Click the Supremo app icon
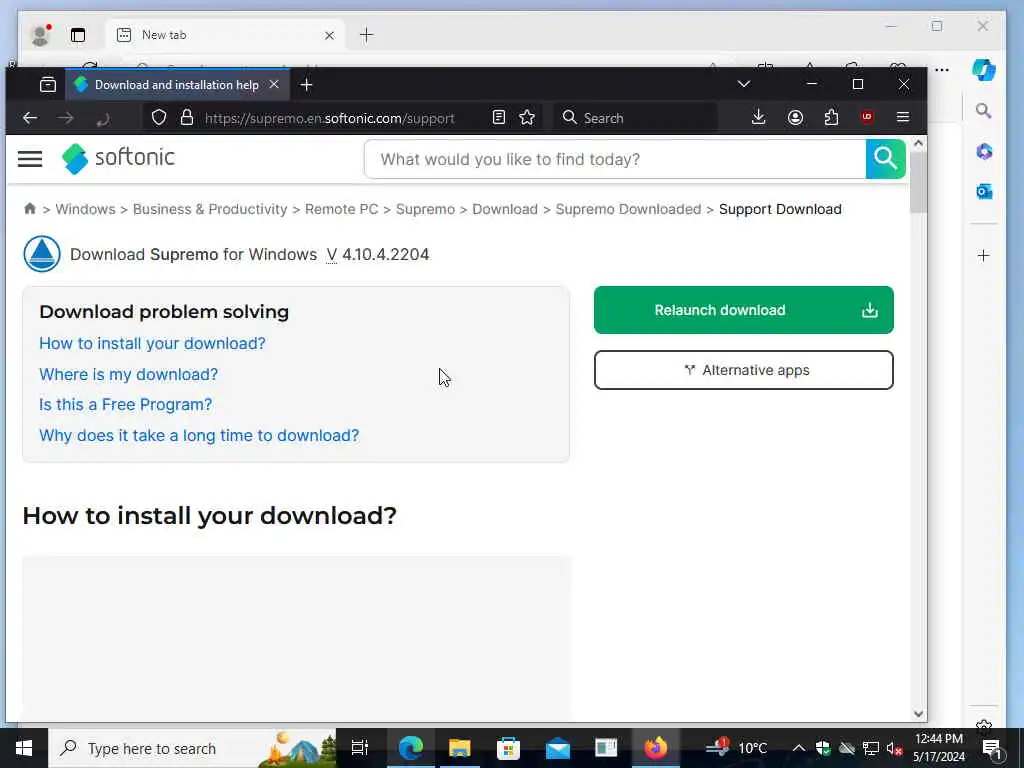This screenshot has width=1024, height=768. [42, 254]
